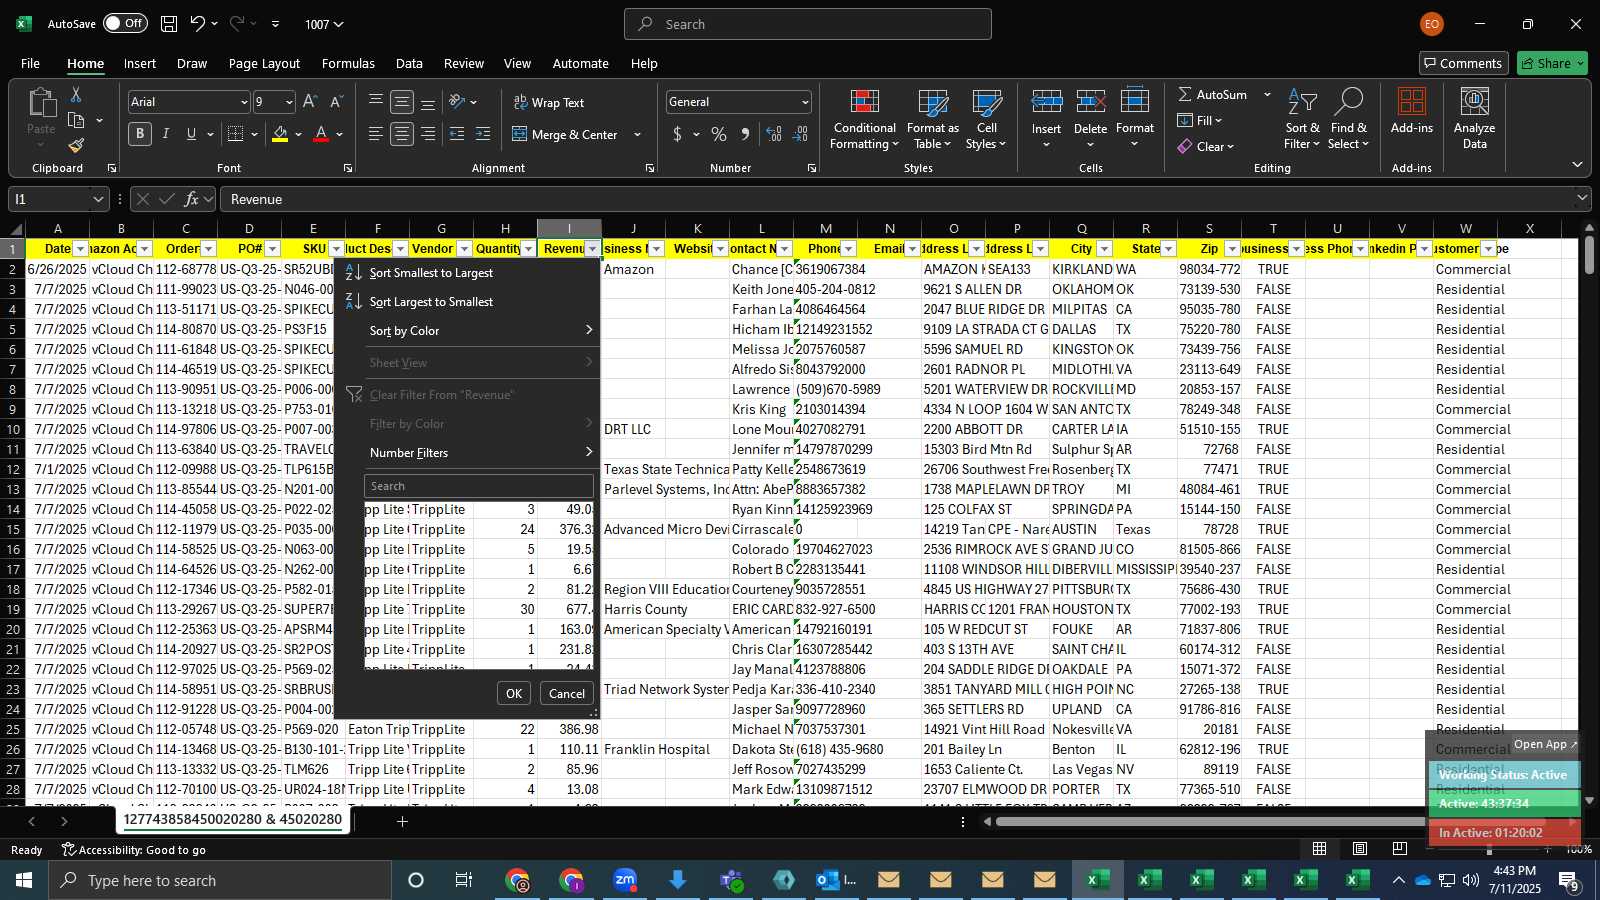This screenshot has height=900, width=1600.
Task: Click the Delete cells icon
Action: pyautogui.click(x=1090, y=103)
